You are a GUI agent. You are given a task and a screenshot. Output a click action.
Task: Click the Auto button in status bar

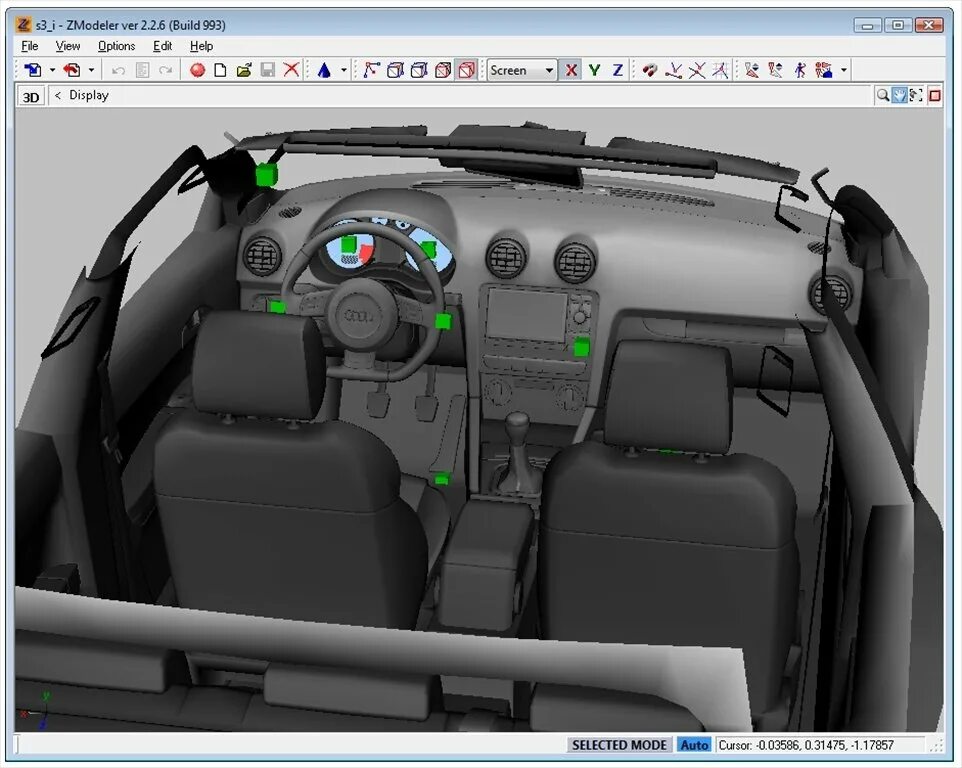tap(695, 745)
